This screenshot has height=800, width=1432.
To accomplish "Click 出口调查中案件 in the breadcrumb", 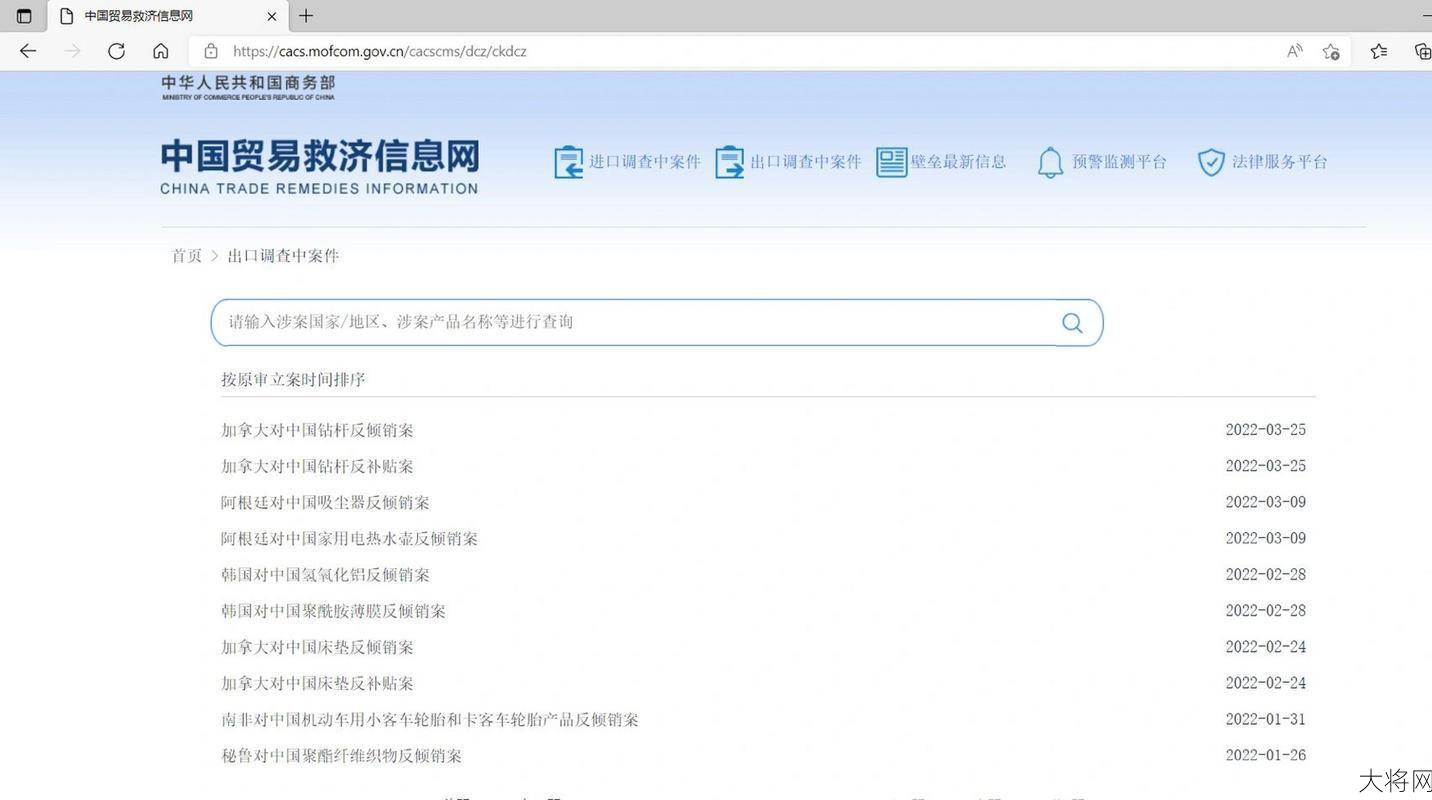I will tap(283, 256).
